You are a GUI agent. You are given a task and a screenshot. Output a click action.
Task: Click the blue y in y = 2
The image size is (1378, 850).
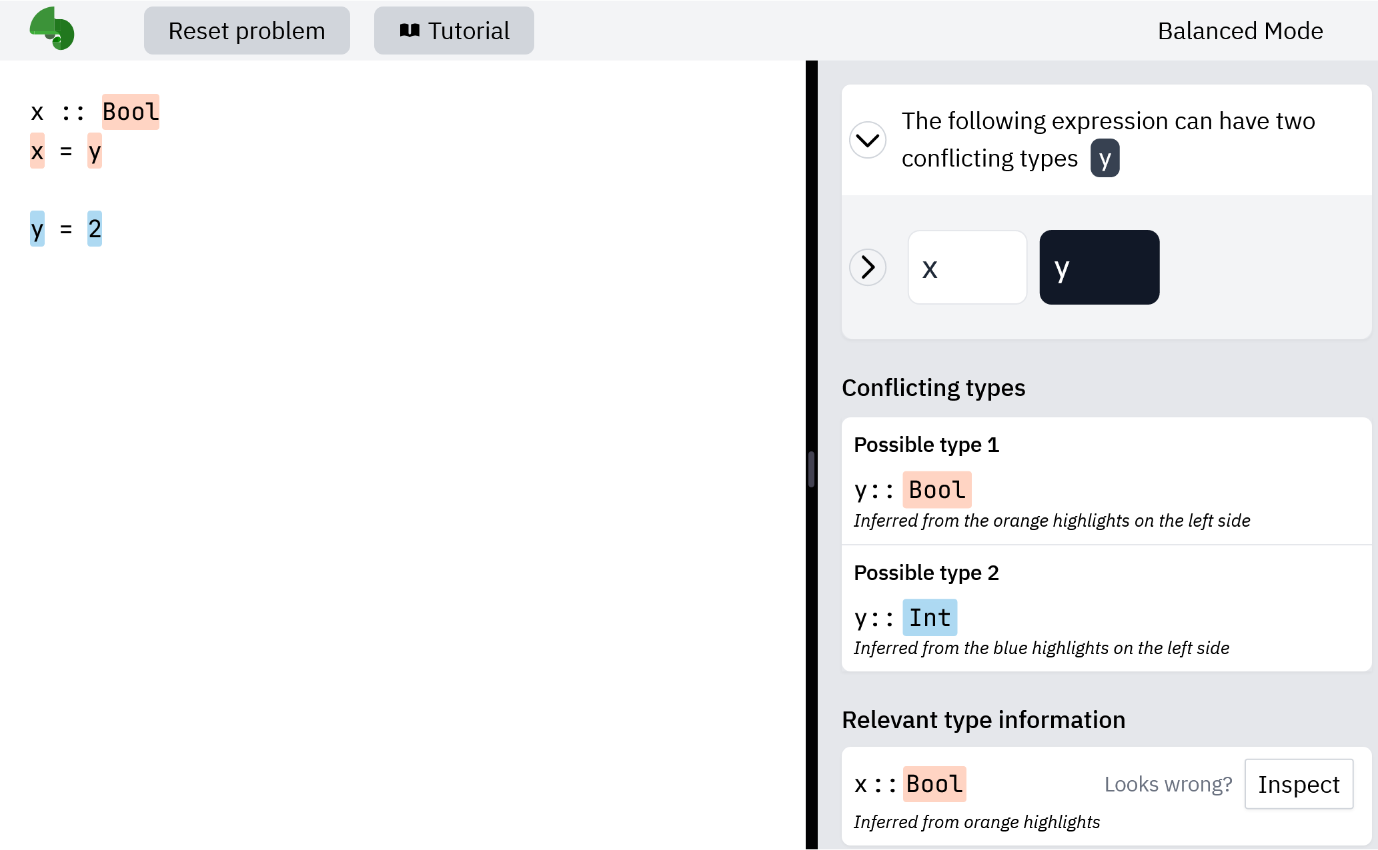coord(37,229)
